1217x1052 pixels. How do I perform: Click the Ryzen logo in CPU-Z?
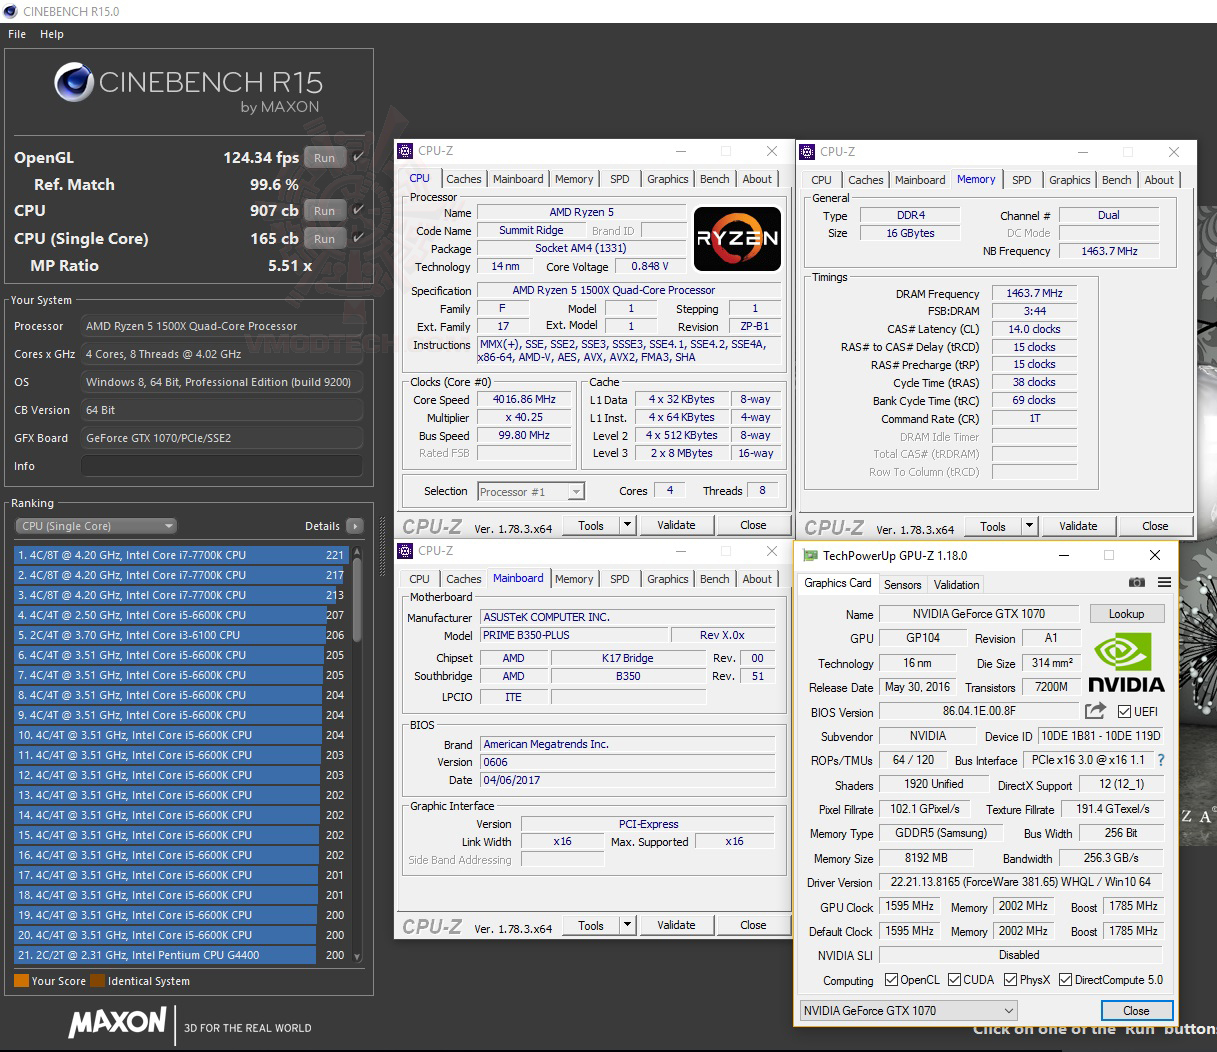[738, 239]
